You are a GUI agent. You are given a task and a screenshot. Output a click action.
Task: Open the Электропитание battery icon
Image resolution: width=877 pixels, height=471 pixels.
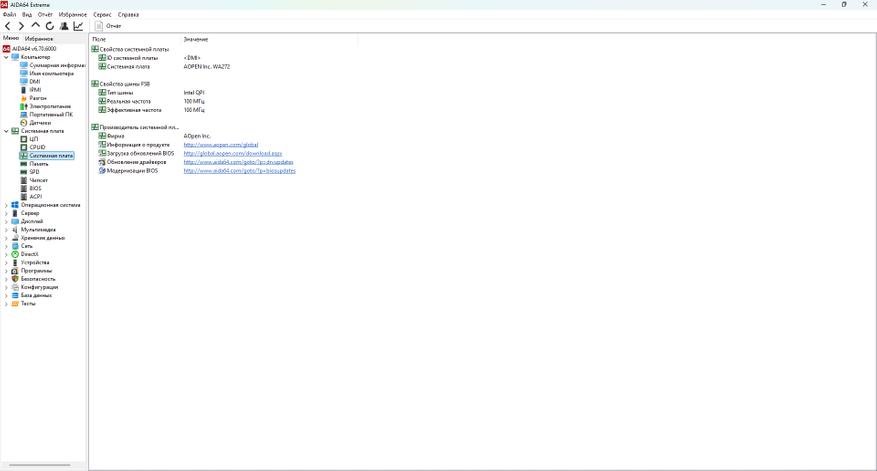click(x=23, y=106)
